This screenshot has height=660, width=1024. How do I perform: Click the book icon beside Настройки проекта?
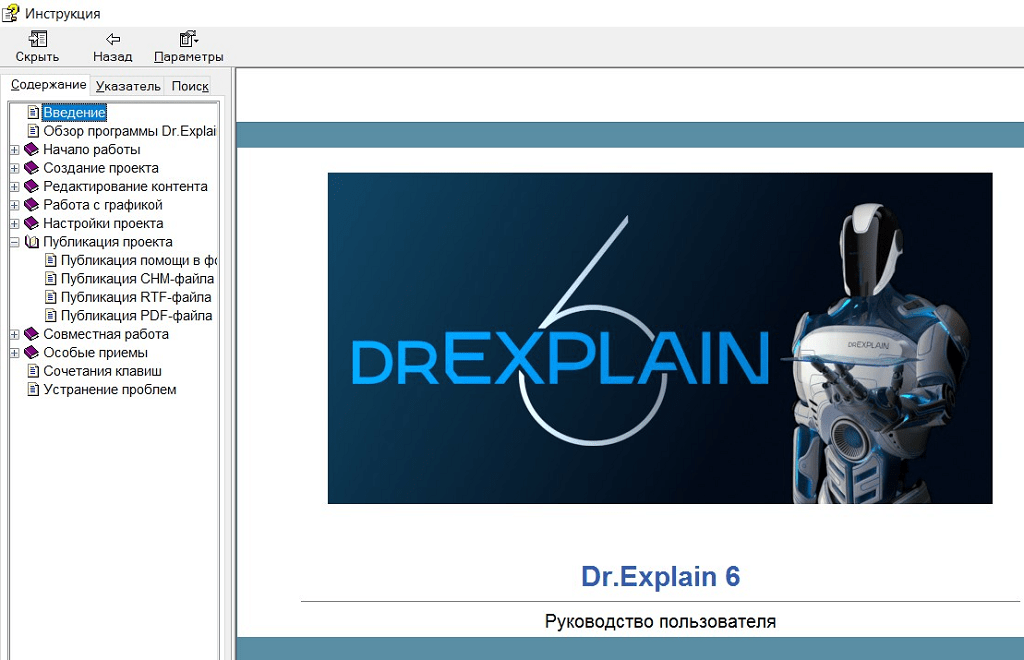pyautogui.click(x=31, y=223)
